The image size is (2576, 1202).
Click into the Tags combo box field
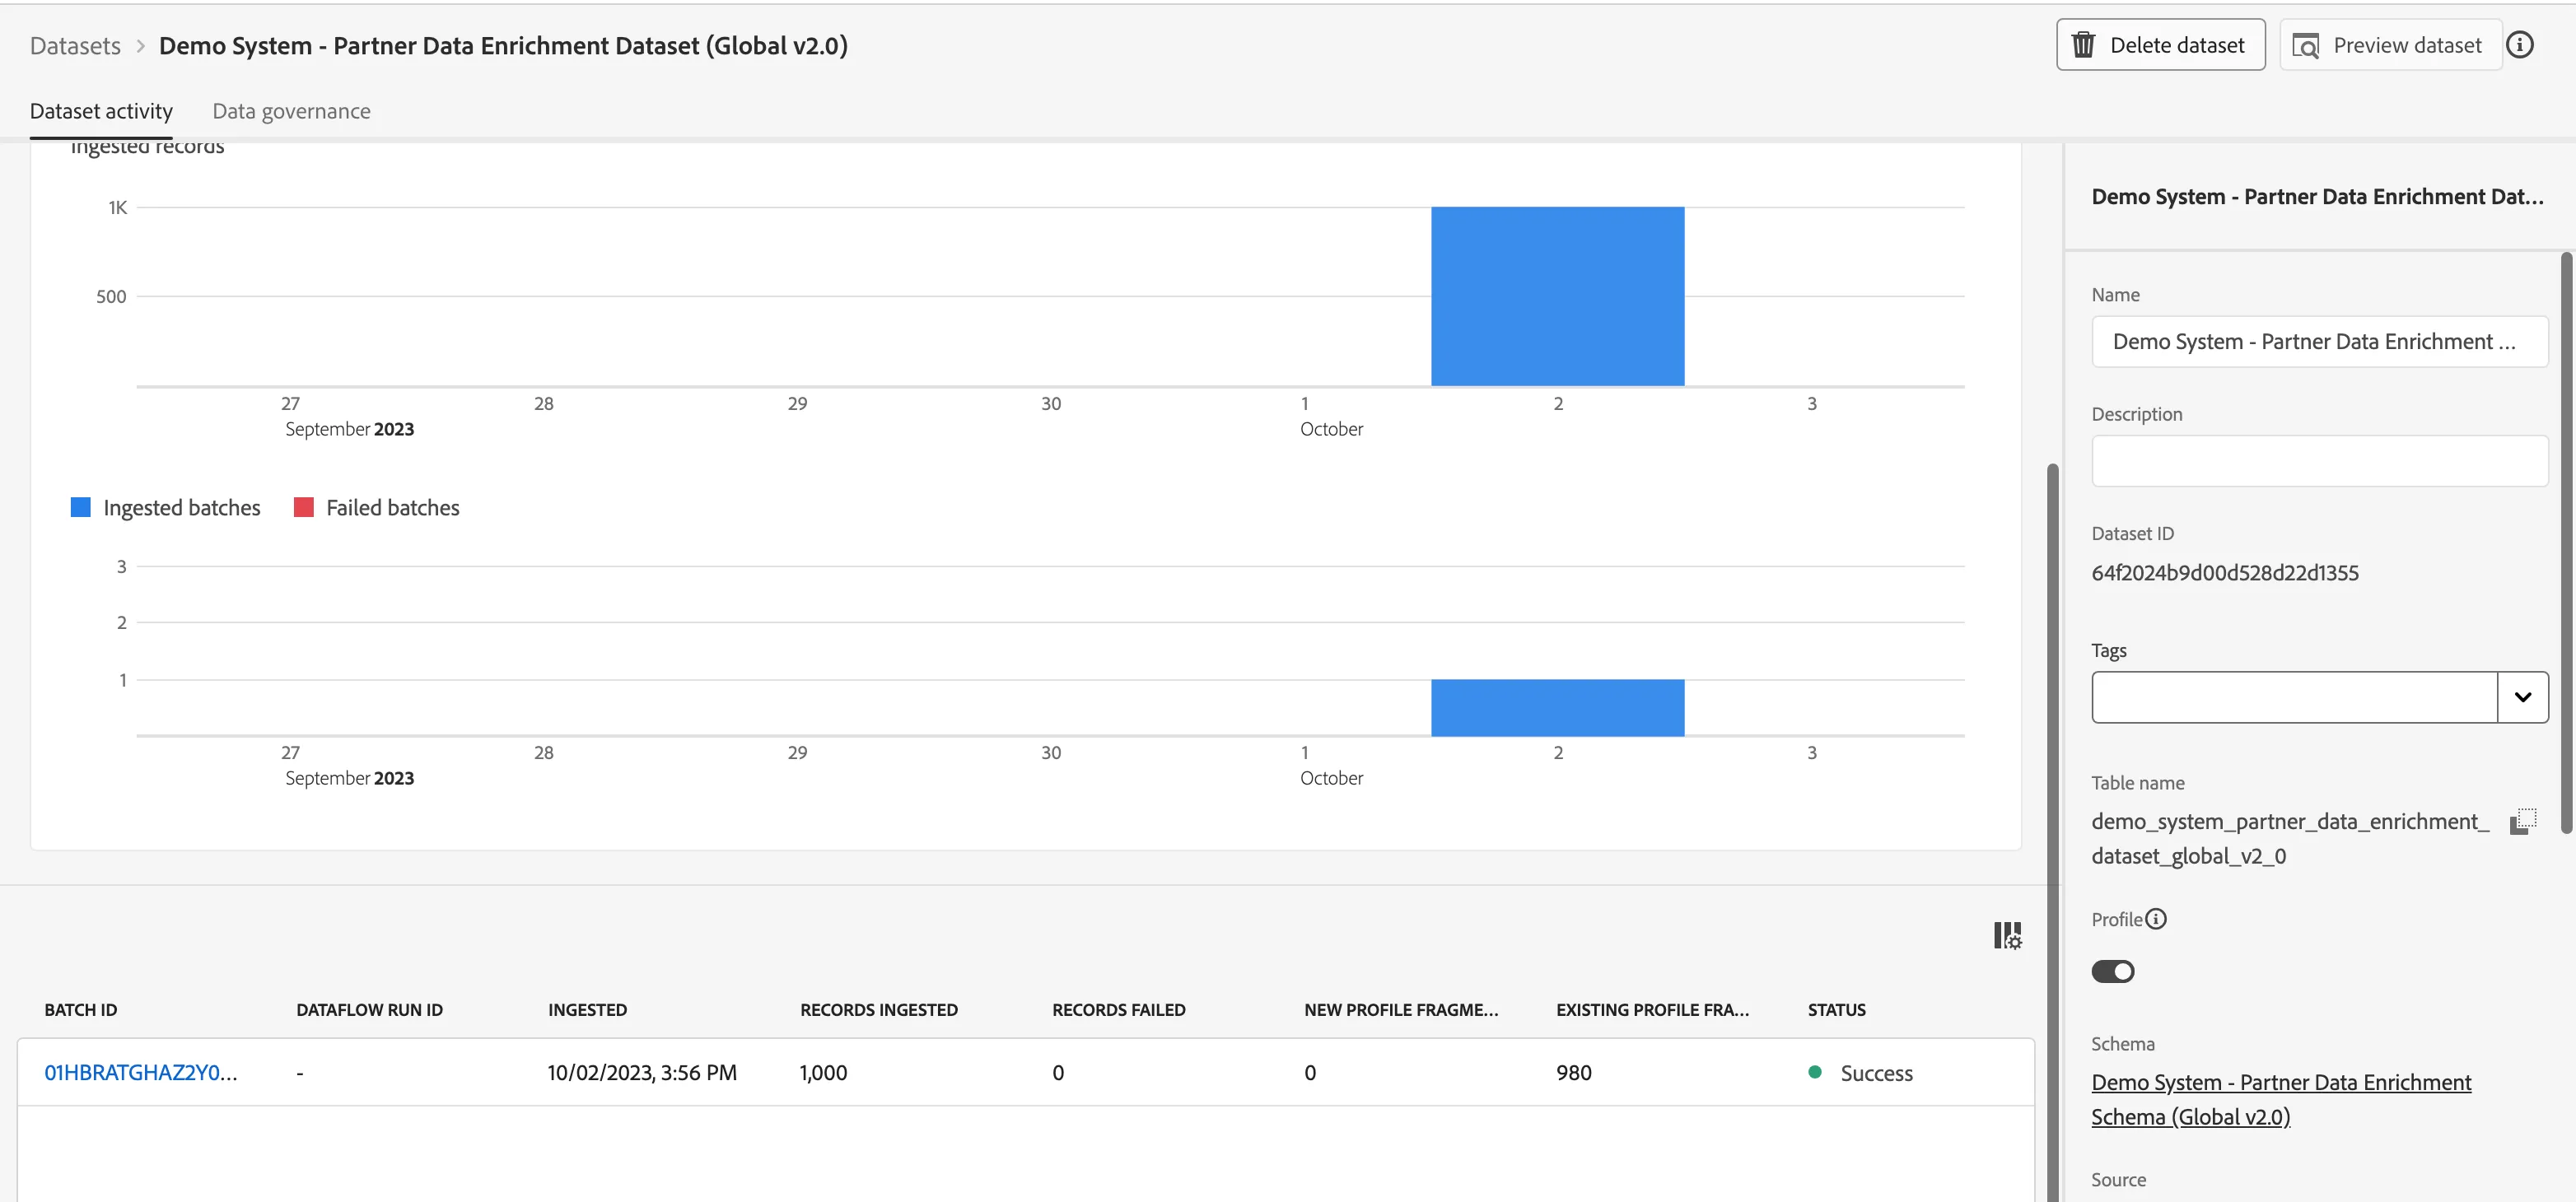tap(2294, 697)
